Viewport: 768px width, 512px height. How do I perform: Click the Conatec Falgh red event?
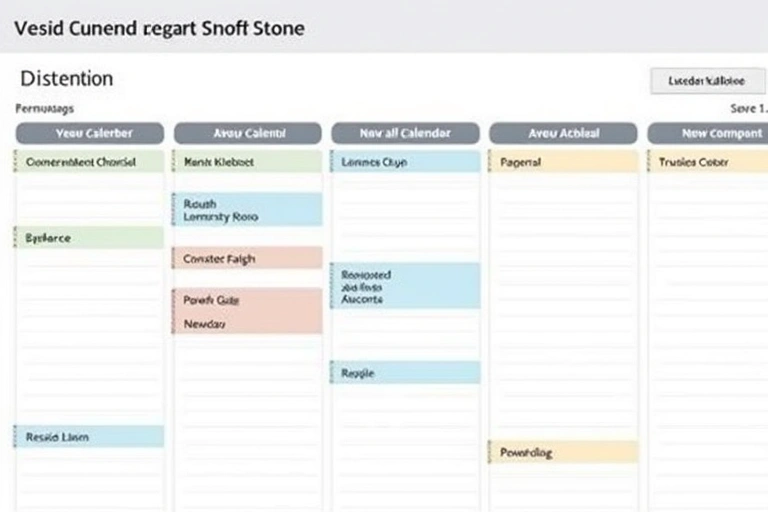tap(248, 258)
